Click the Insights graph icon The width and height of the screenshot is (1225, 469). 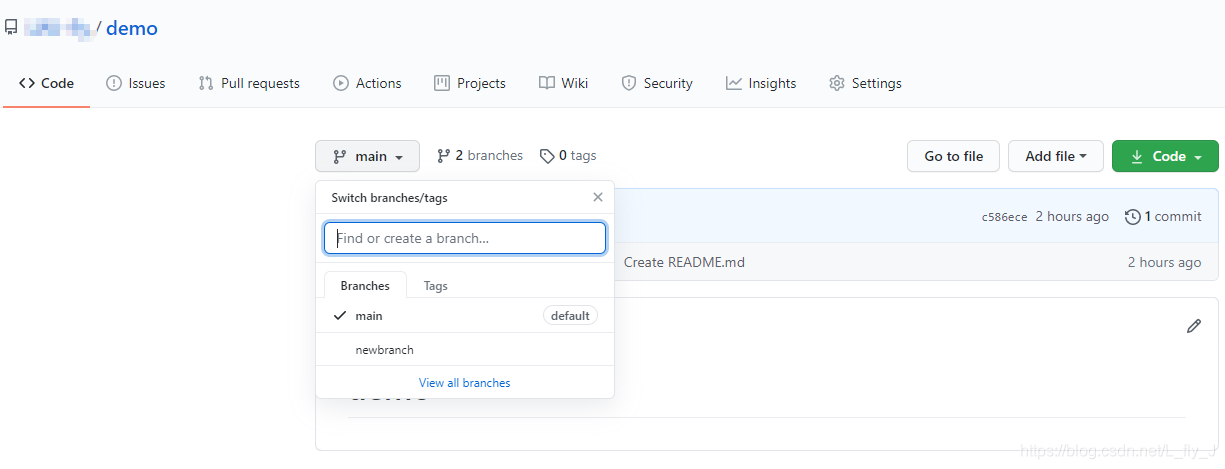[734, 83]
